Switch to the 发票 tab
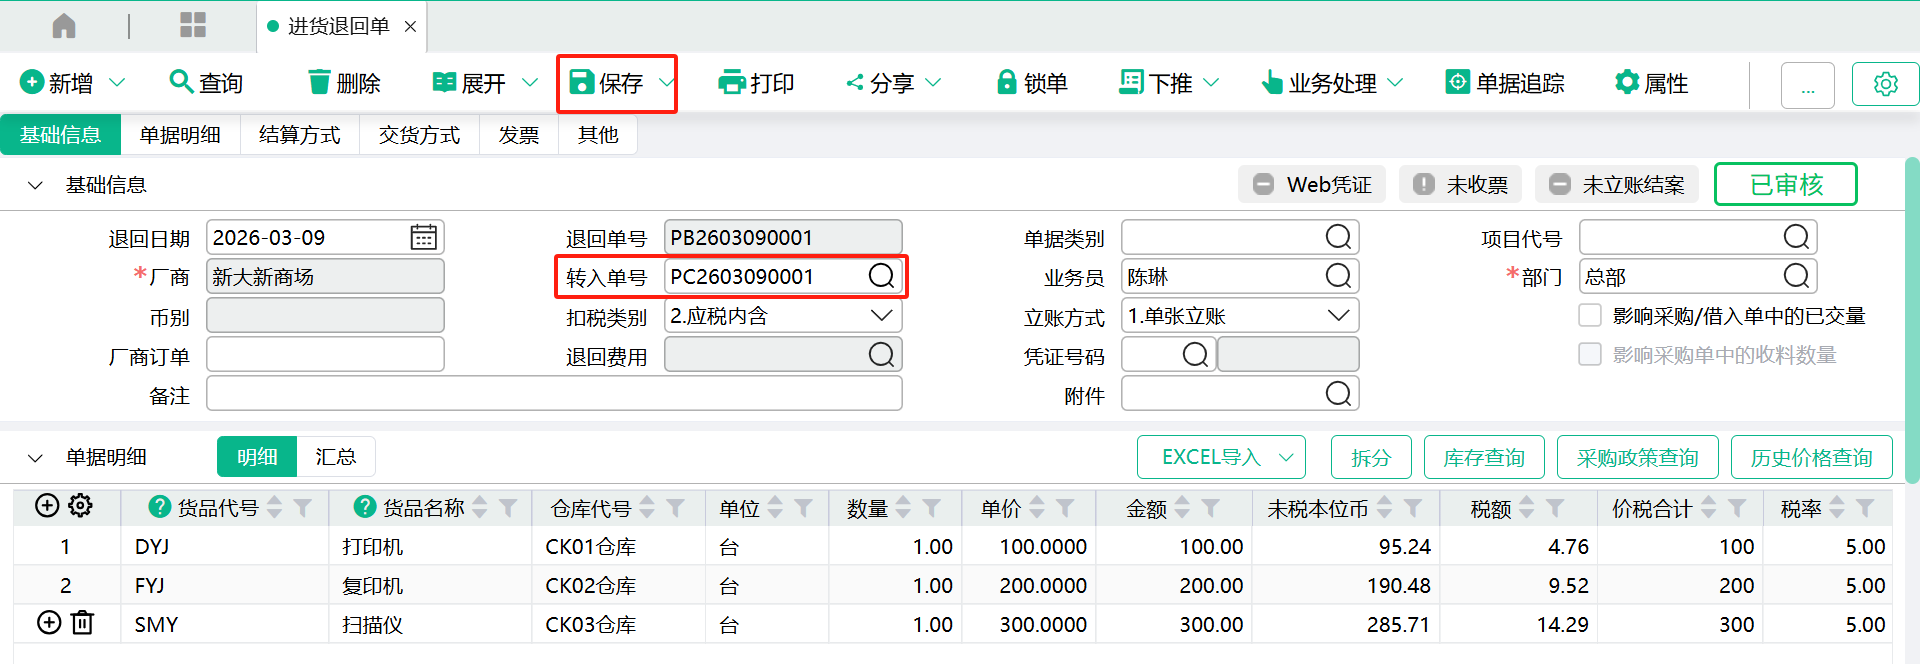 coord(518,135)
